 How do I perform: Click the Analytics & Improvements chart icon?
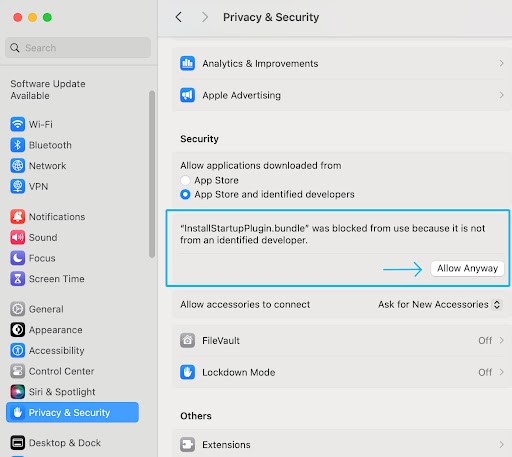pos(187,63)
